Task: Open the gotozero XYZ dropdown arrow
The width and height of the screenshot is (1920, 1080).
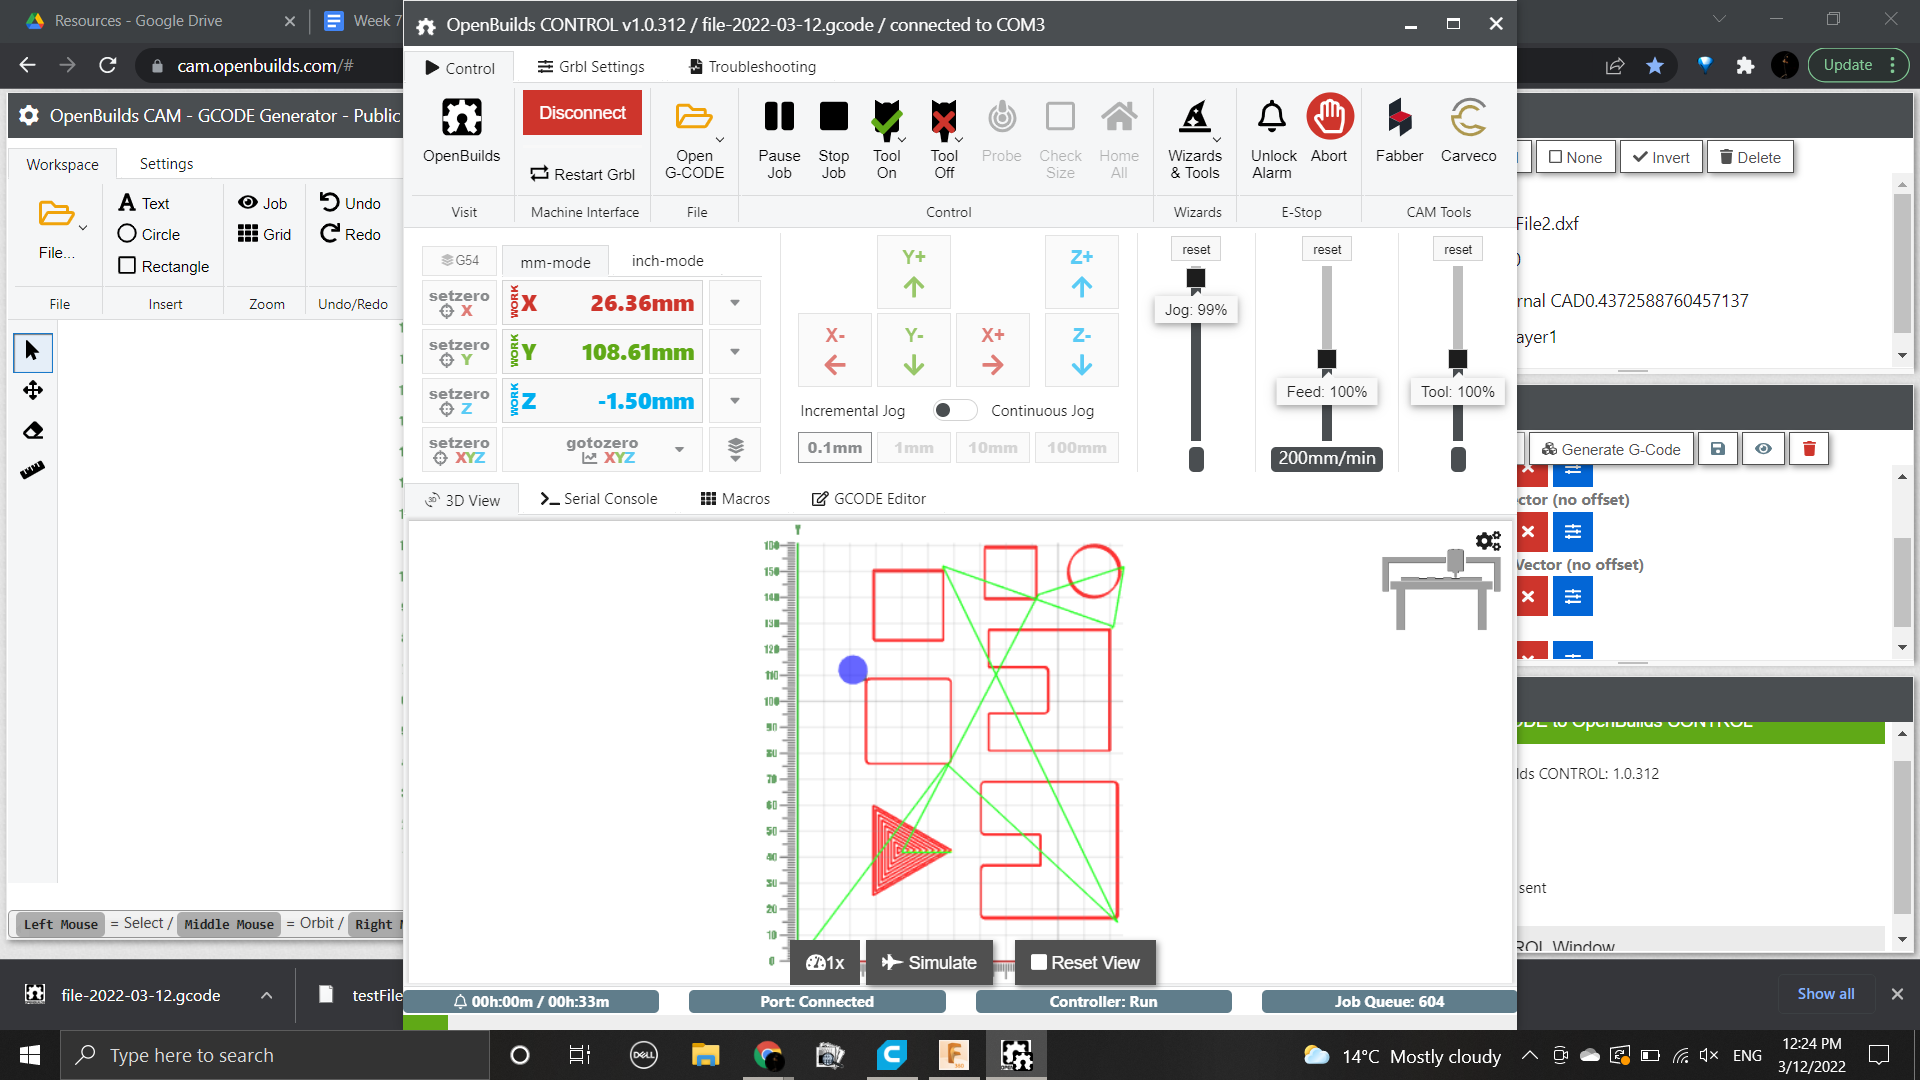Action: tap(680, 450)
